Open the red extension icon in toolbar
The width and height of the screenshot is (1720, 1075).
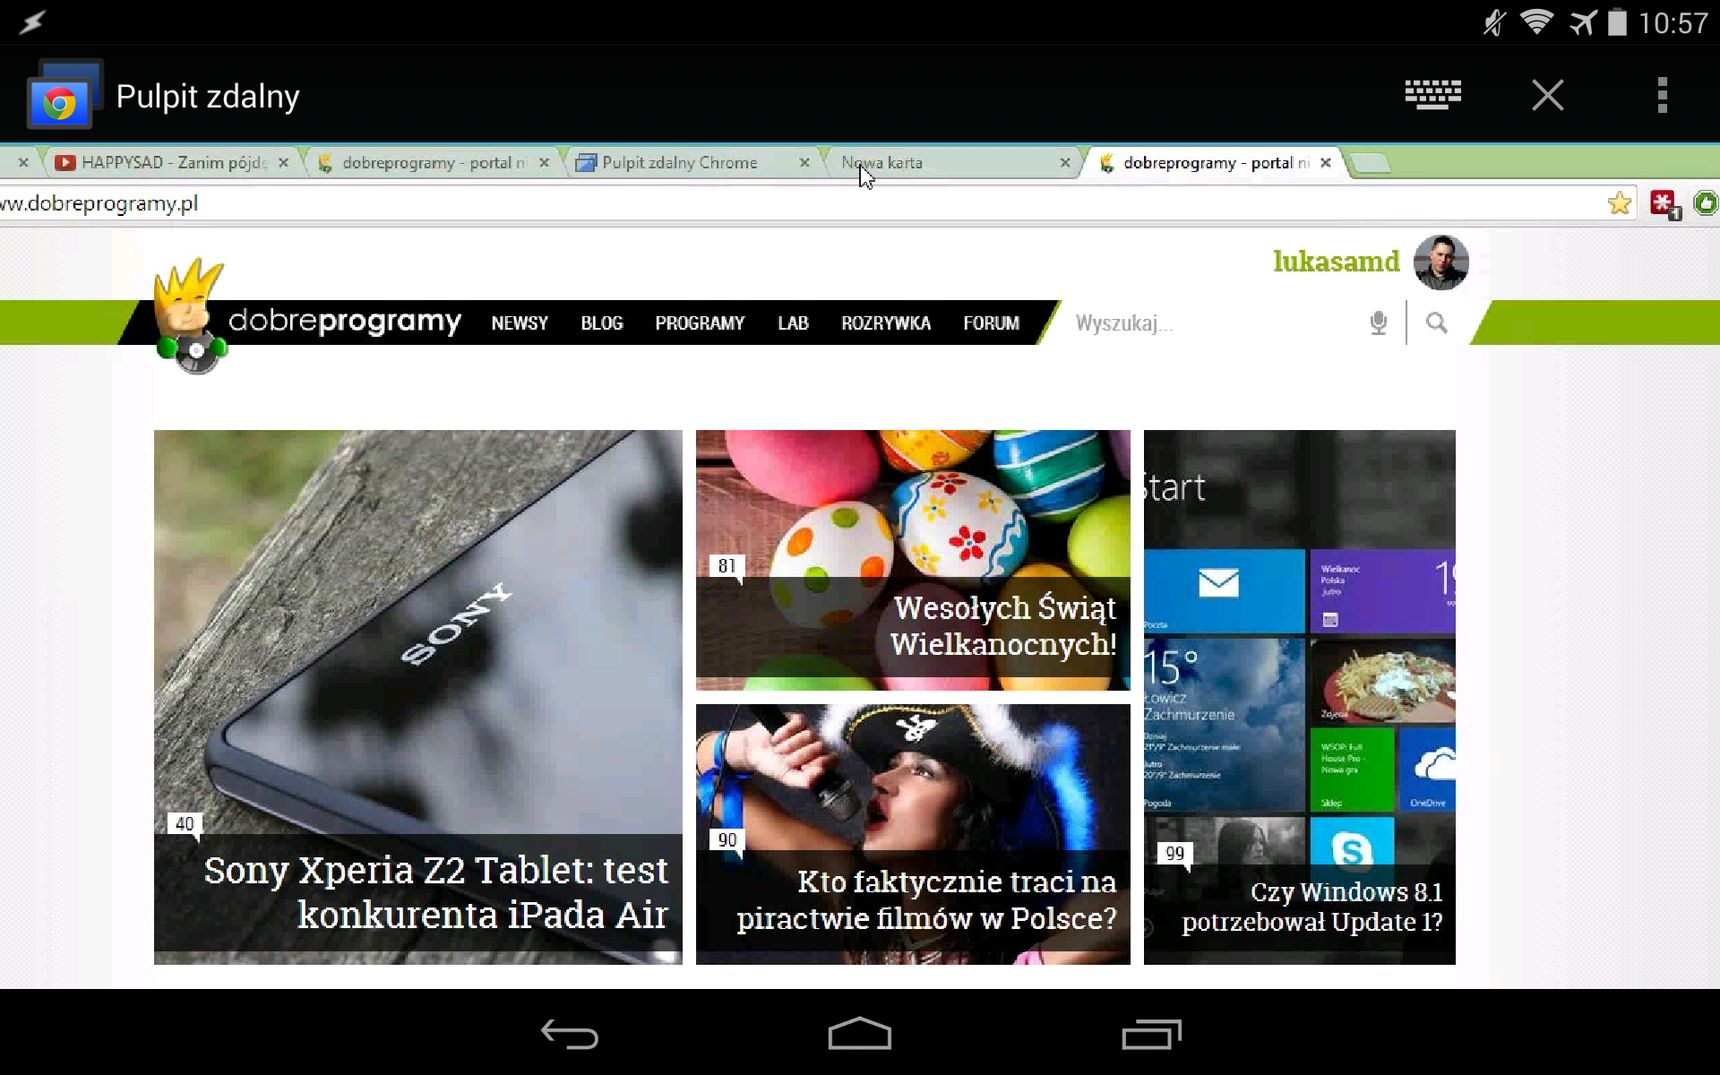click(1664, 204)
